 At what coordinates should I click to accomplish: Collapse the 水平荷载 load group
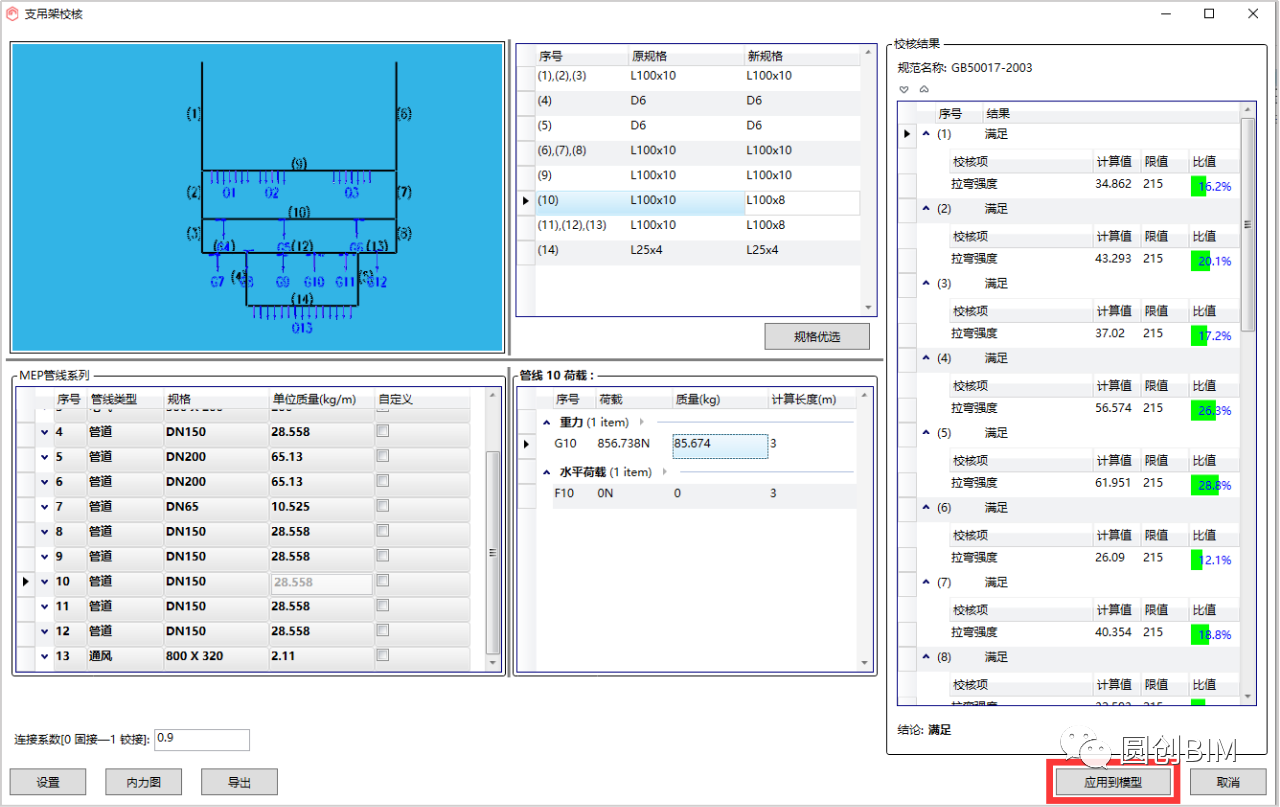(x=547, y=472)
